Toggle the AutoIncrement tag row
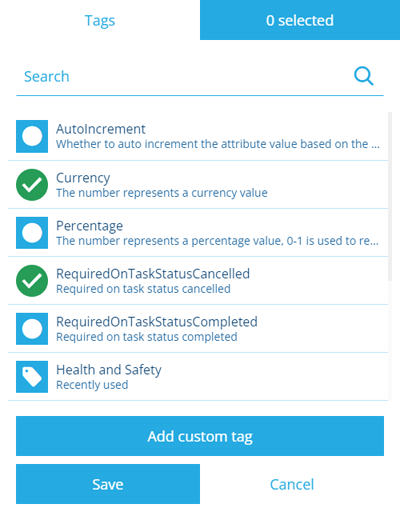400x520 pixels. (198, 136)
